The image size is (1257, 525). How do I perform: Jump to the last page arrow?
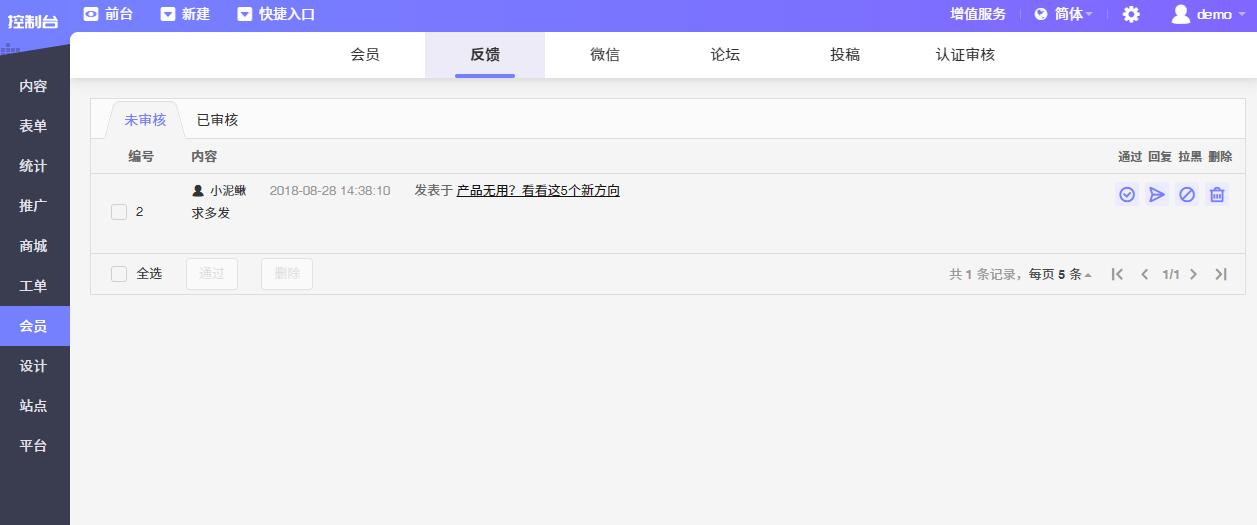click(x=1221, y=274)
